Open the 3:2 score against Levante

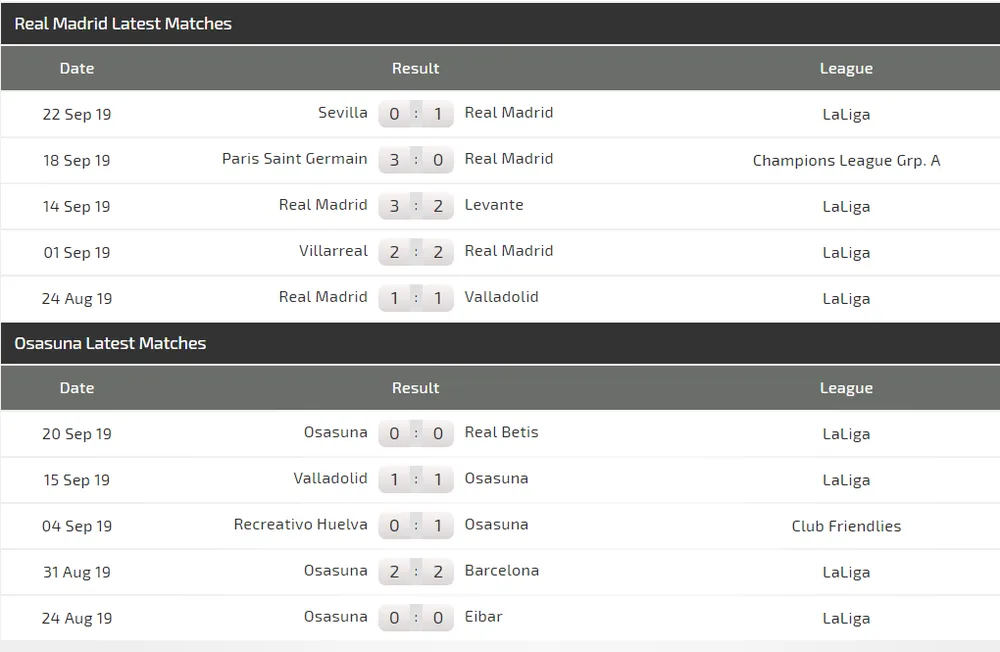point(416,206)
